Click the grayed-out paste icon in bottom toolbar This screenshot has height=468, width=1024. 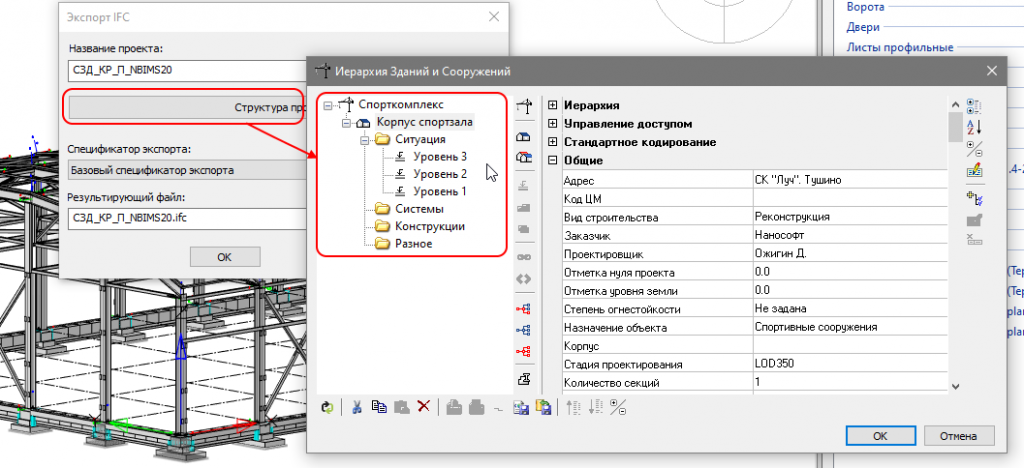(401, 407)
